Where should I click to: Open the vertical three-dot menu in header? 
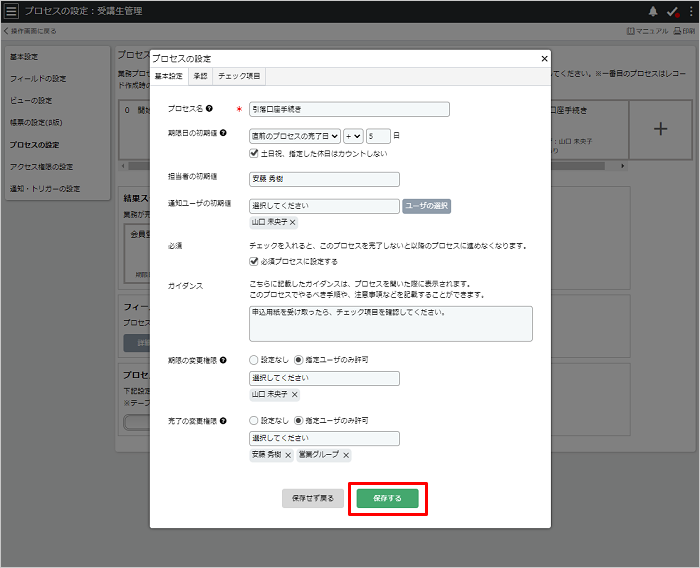pos(691,12)
